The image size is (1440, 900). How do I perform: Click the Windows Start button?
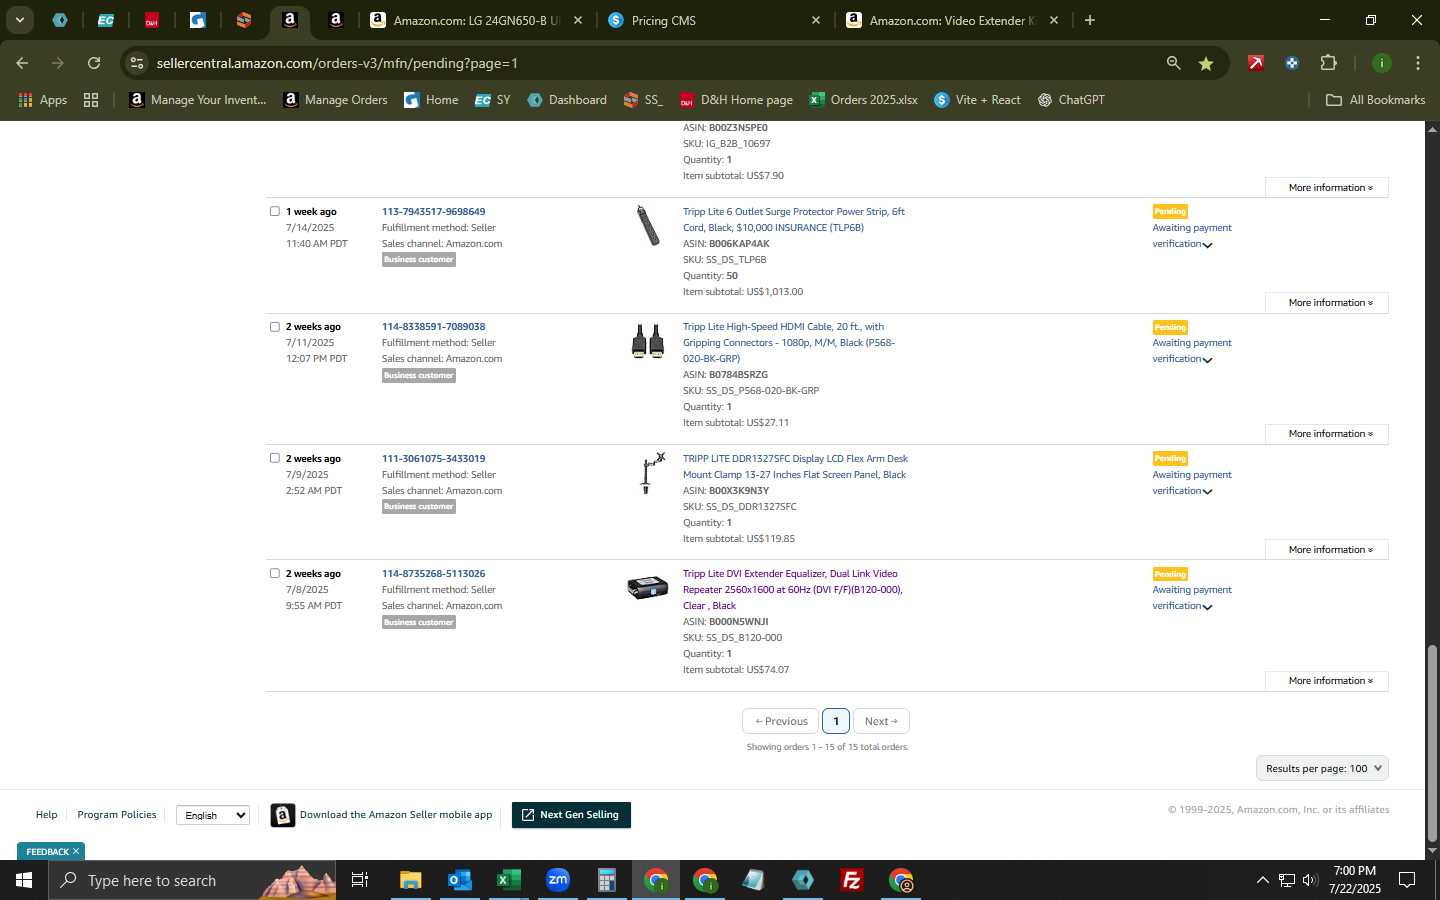pyautogui.click(x=23, y=880)
